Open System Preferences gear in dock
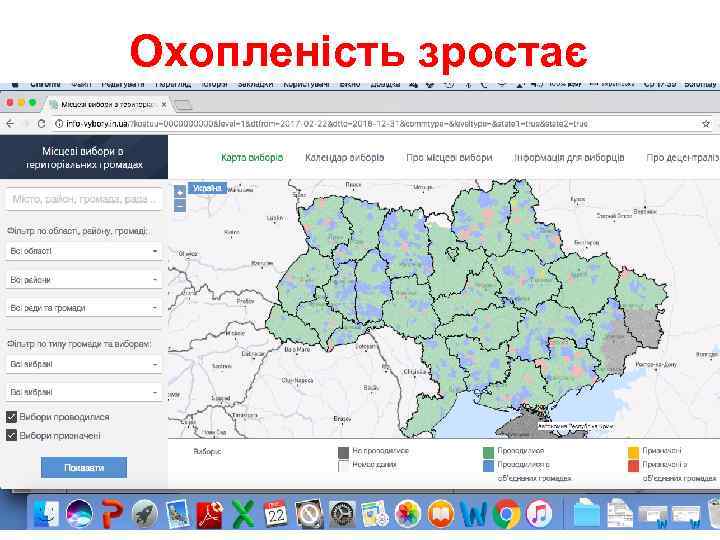Image resolution: width=720 pixels, height=540 pixels. pyautogui.click(x=342, y=514)
